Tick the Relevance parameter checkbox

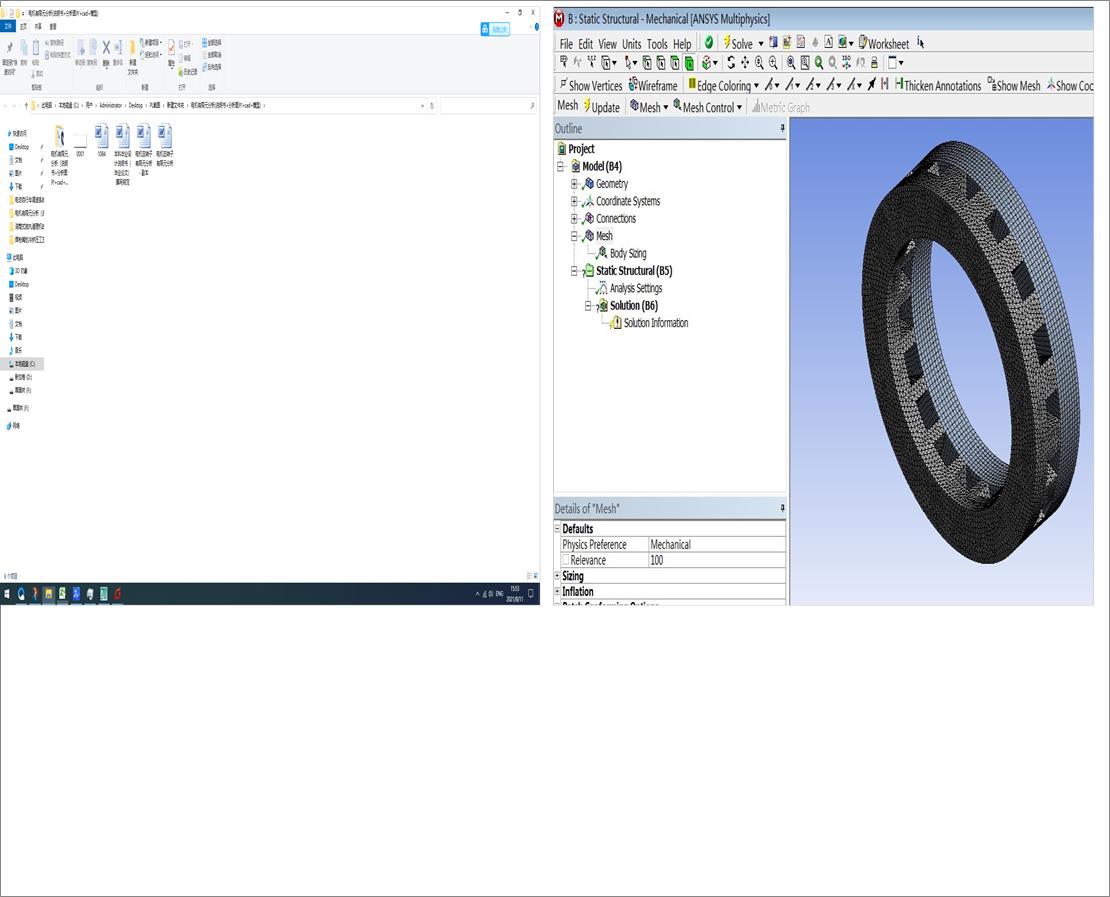566,560
